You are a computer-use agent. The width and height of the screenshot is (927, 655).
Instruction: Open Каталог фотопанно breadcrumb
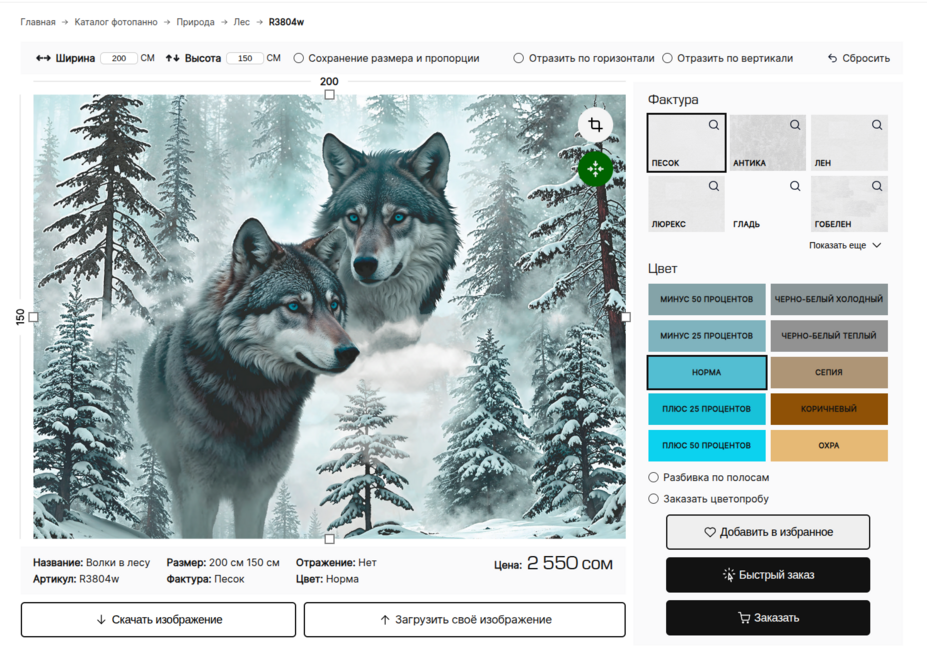tap(116, 22)
